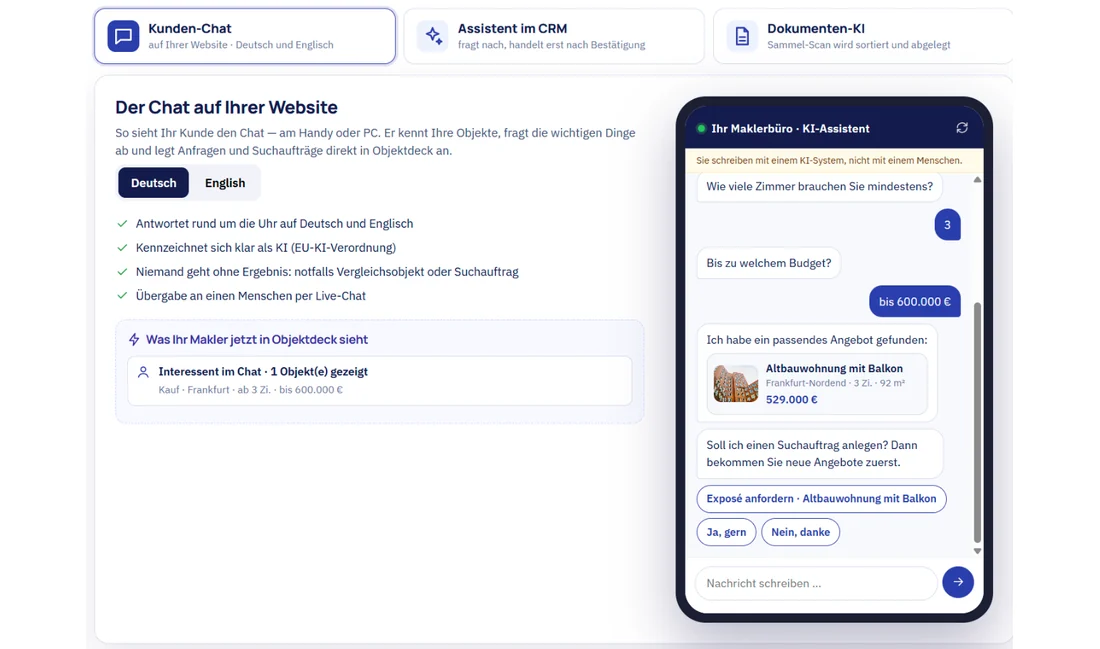Click checkmark beside Übergabe an einen Menschen

coord(122,296)
